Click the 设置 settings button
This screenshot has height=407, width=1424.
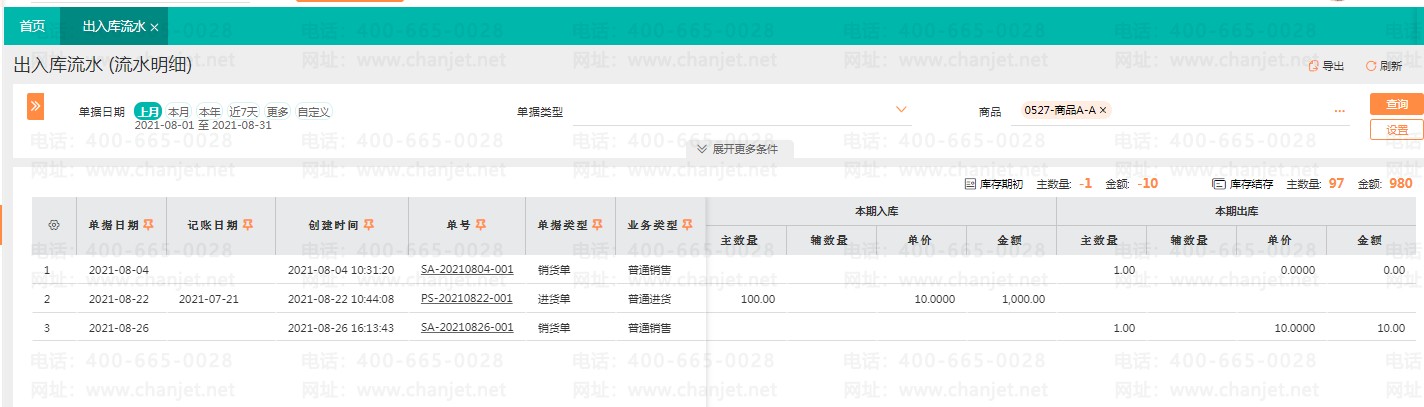coord(1397,130)
